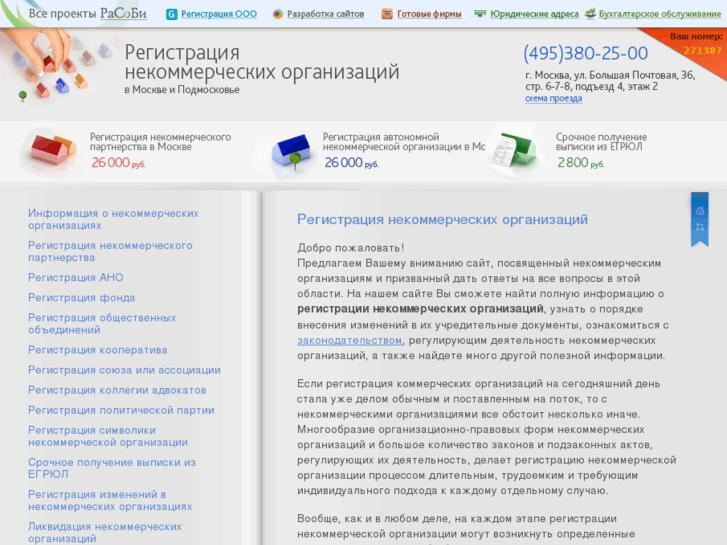The image size is (727, 545).
Task: Click the orange icon beside Готовые фирмы
Action: pyautogui.click(x=387, y=14)
